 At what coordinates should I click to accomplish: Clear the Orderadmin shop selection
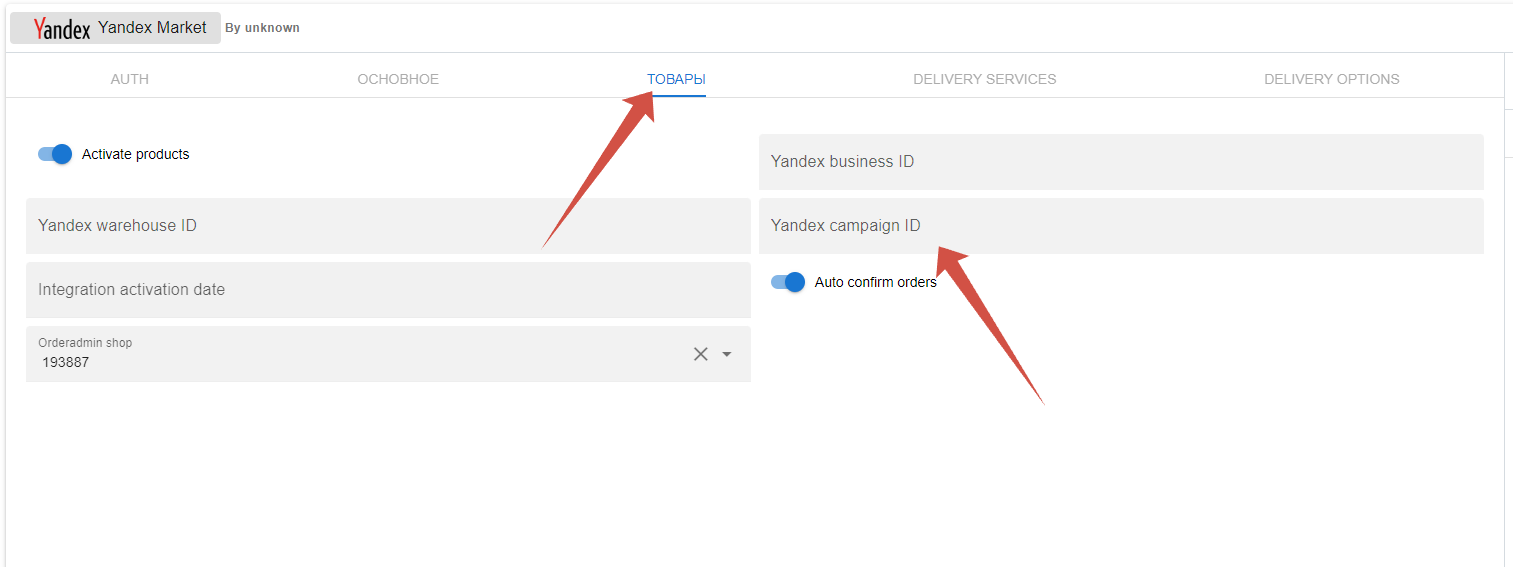pyautogui.click(x=701, y=354)
